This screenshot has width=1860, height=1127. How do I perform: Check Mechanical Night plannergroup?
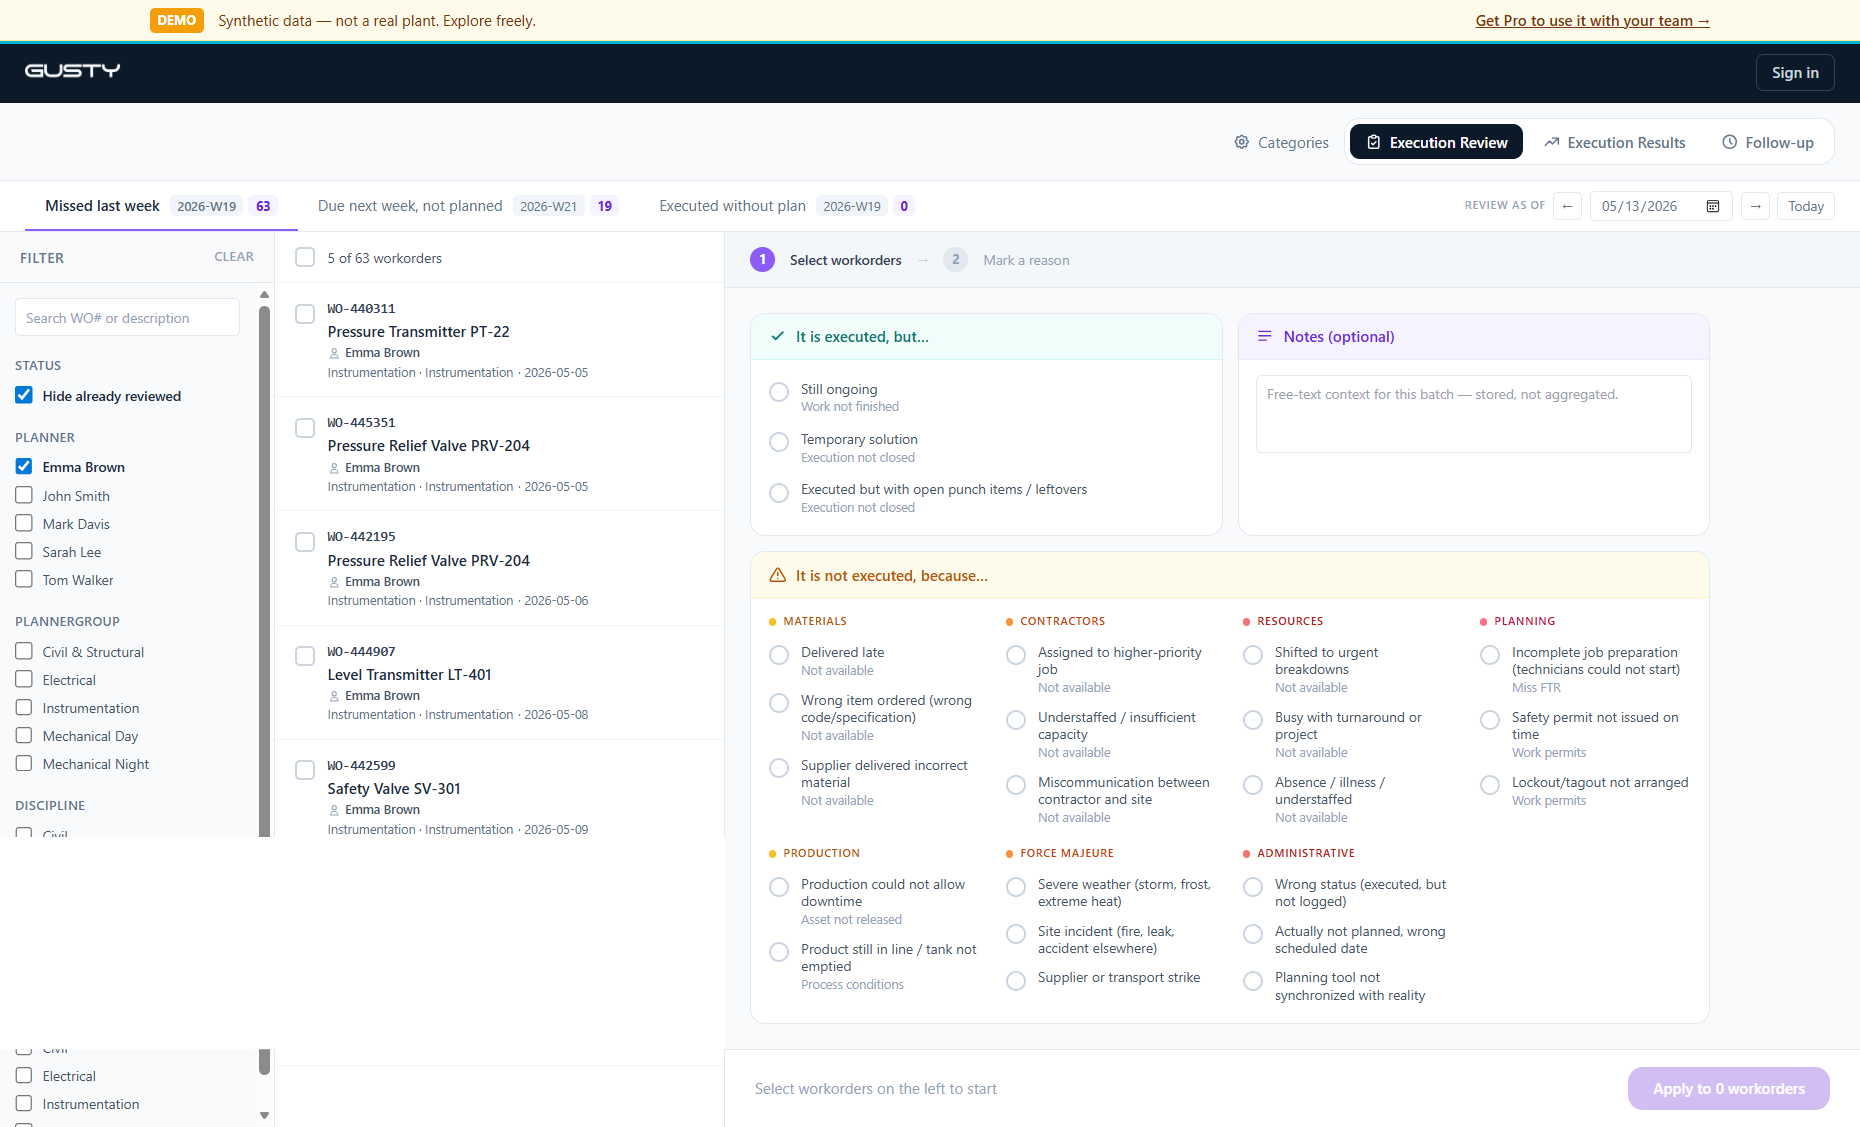(x=24, y=763)
